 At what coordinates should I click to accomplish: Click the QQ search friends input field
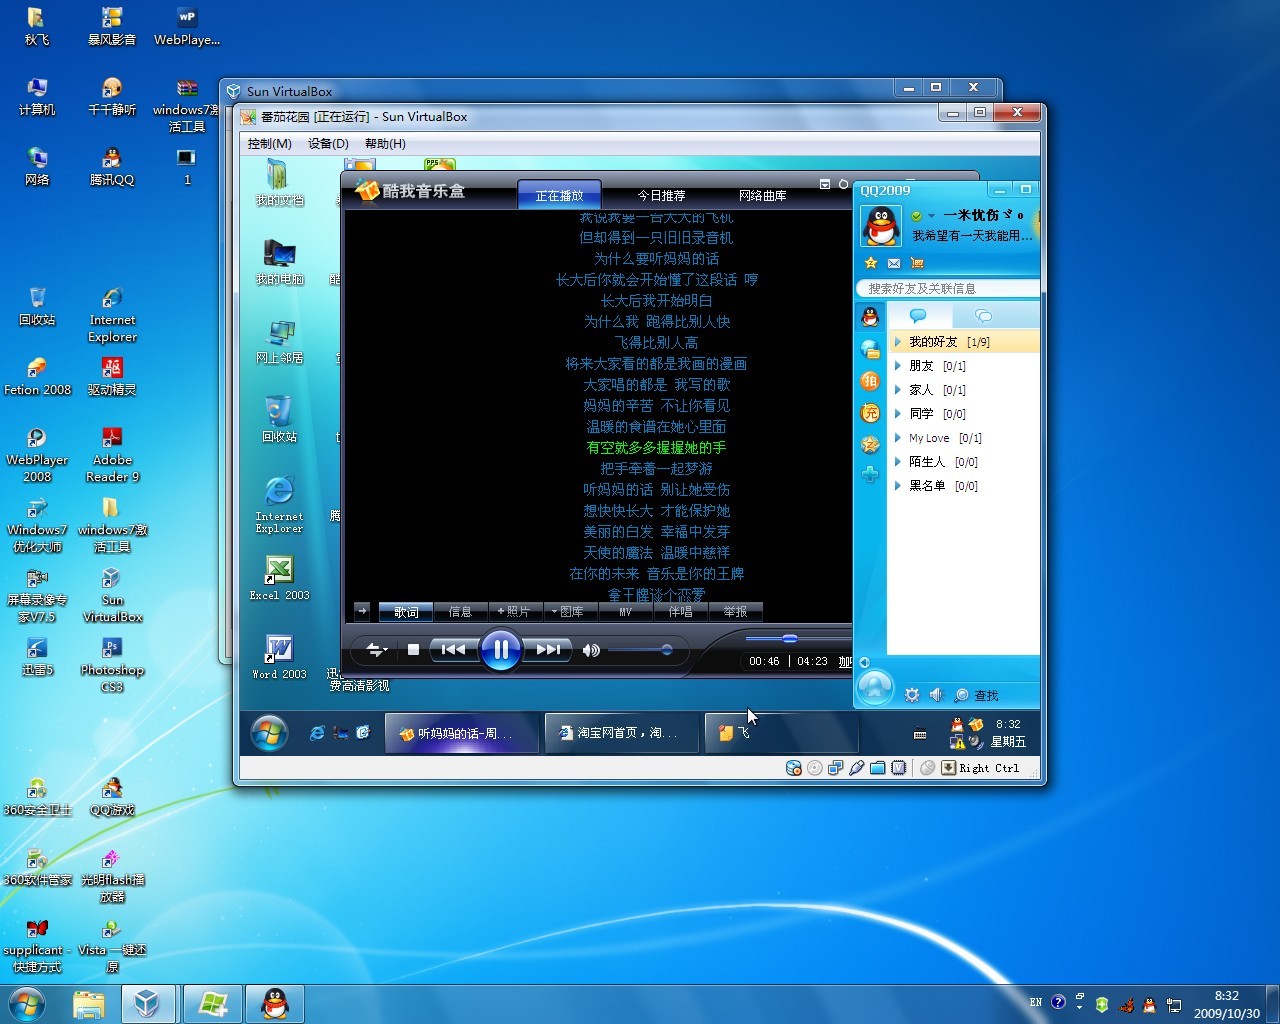point(948,288)
